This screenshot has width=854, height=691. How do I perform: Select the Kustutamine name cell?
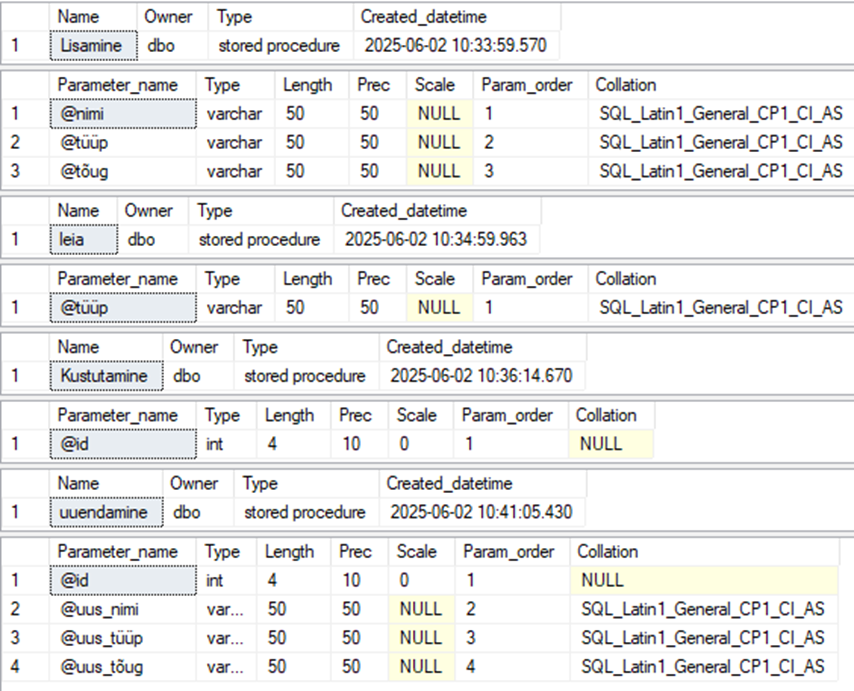pos(105,376)
